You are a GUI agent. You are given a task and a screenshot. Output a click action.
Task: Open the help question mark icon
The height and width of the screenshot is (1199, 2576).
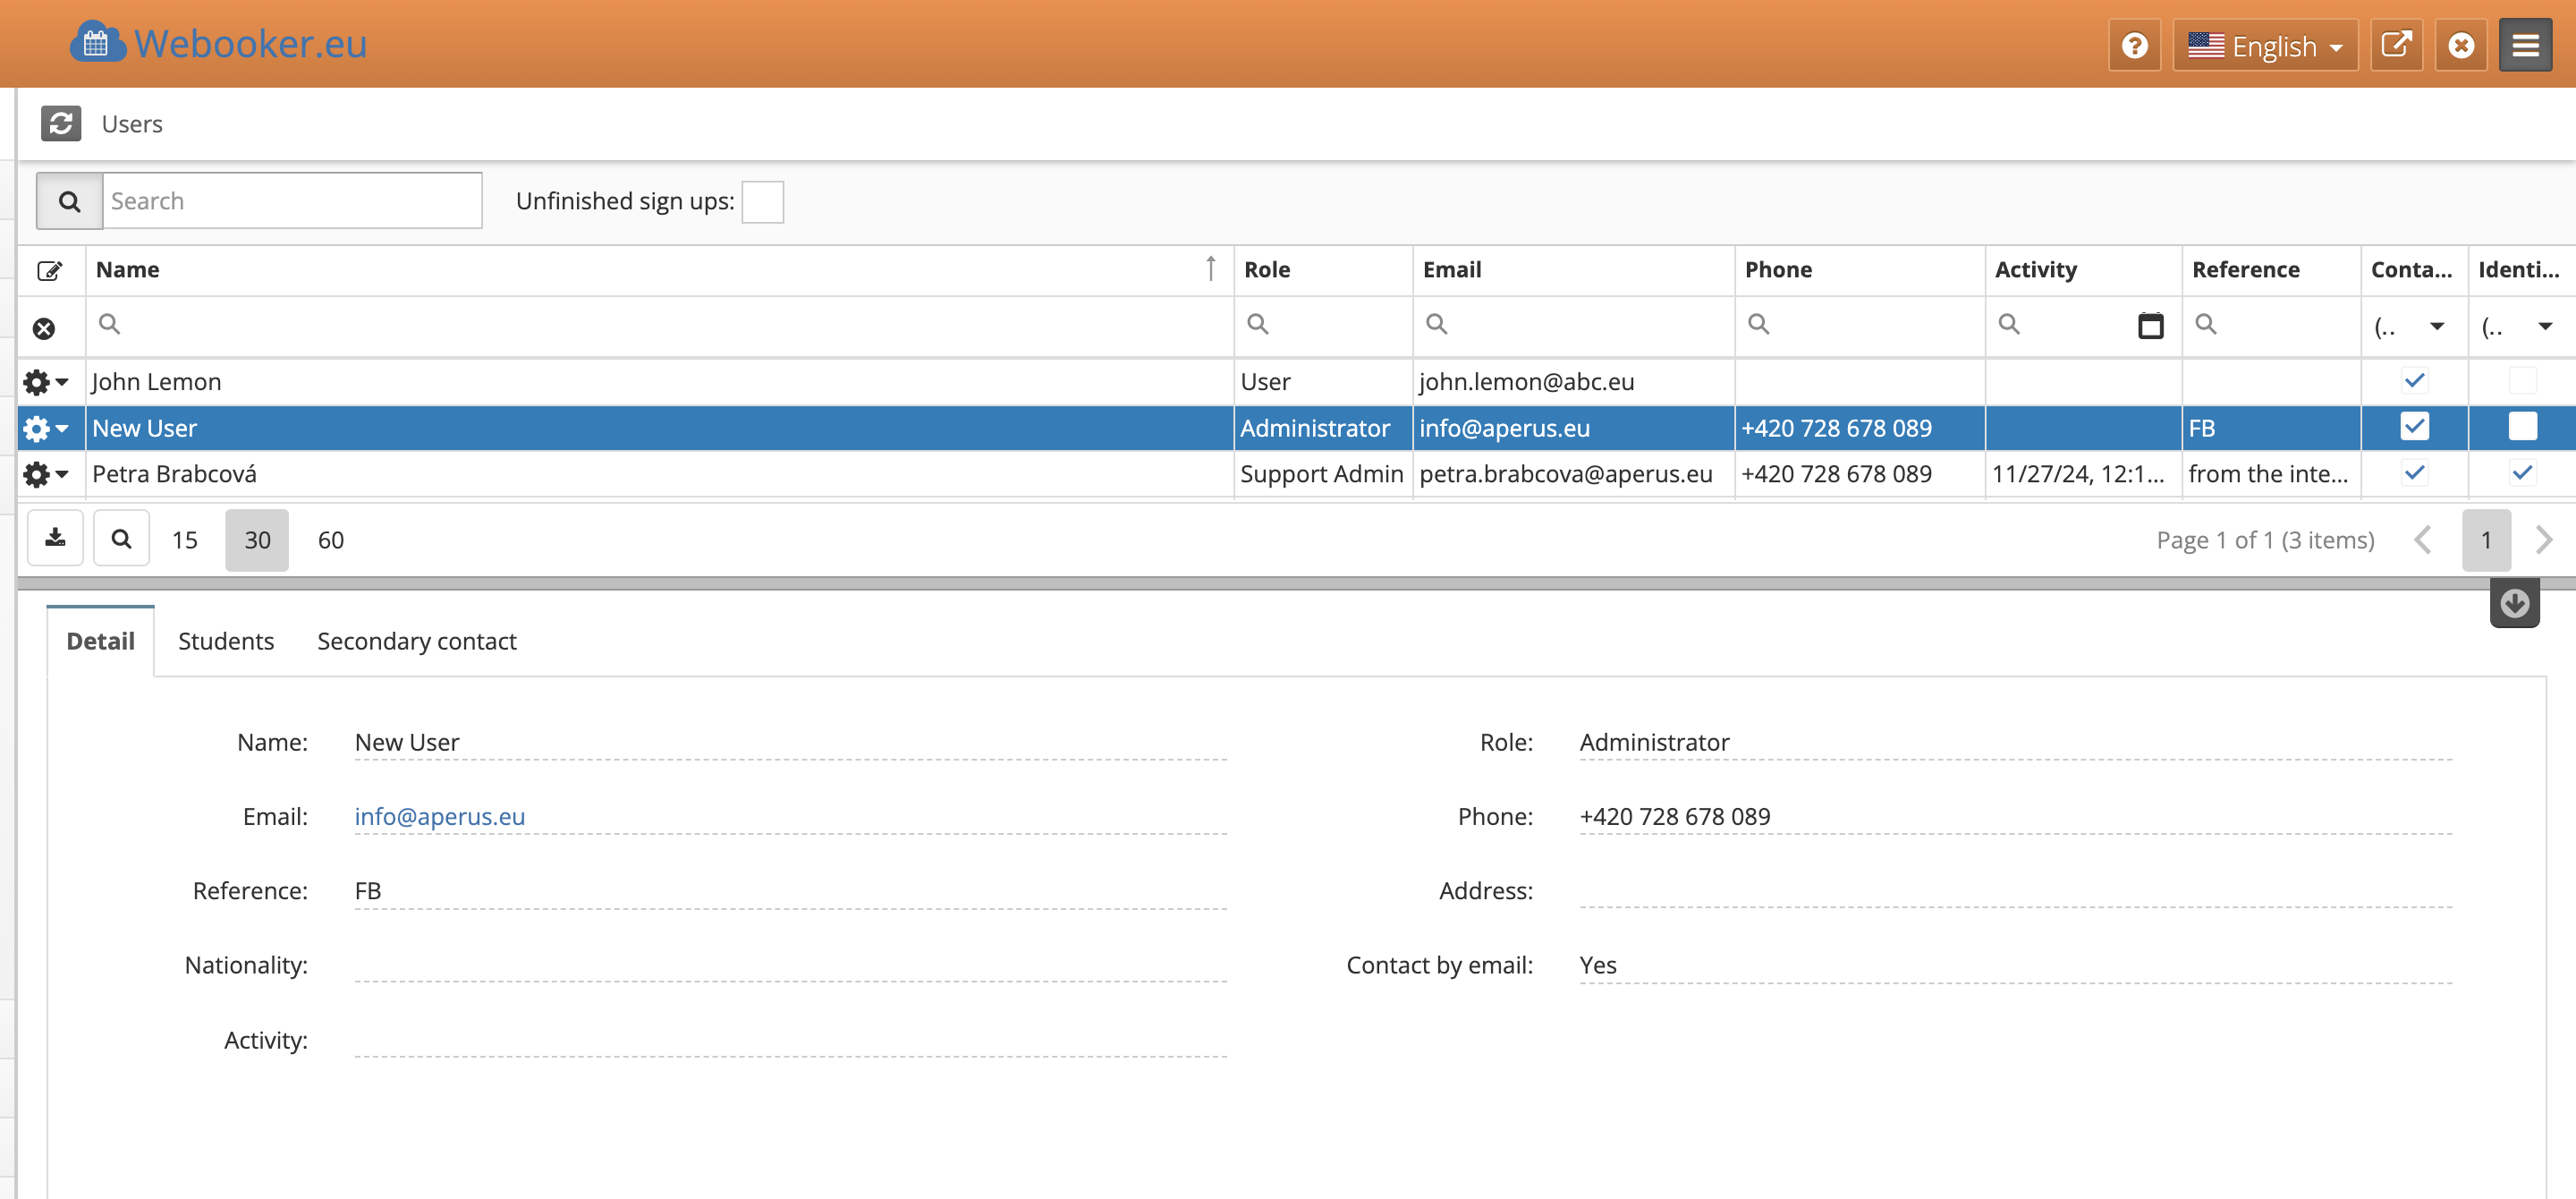[2134, 46]
